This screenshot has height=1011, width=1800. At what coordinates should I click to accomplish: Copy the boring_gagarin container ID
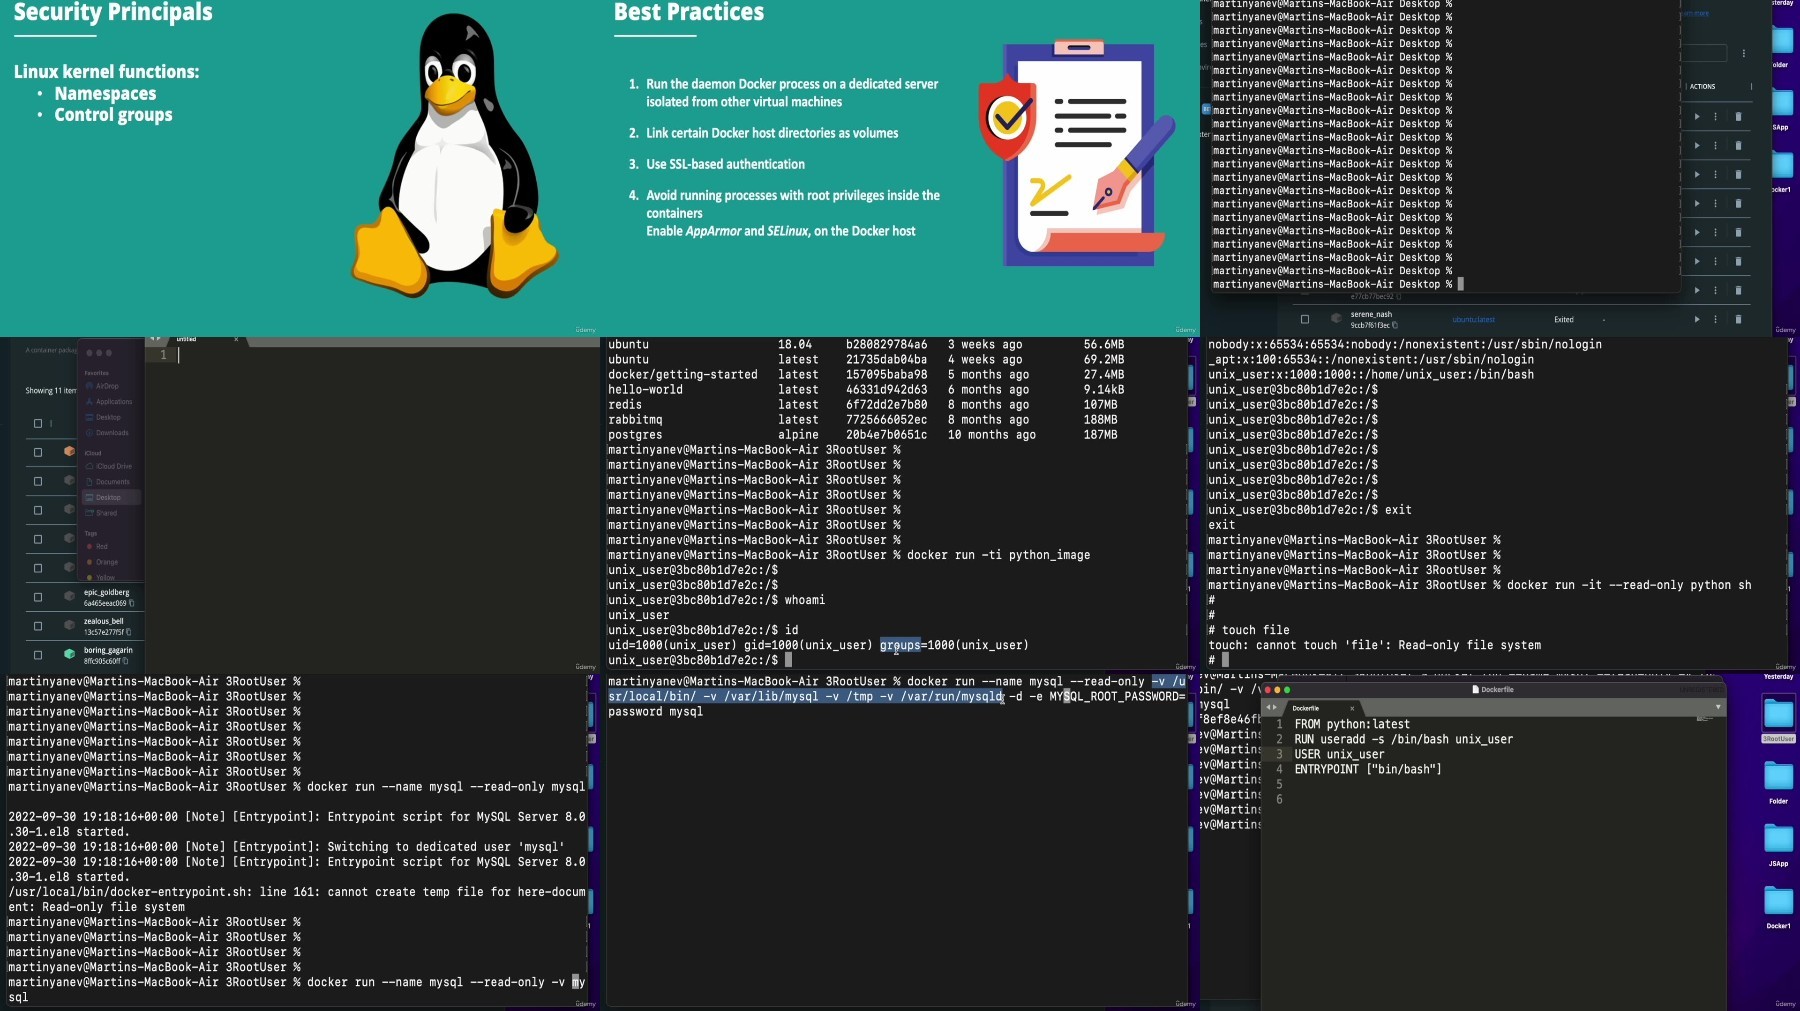point(125,661)
